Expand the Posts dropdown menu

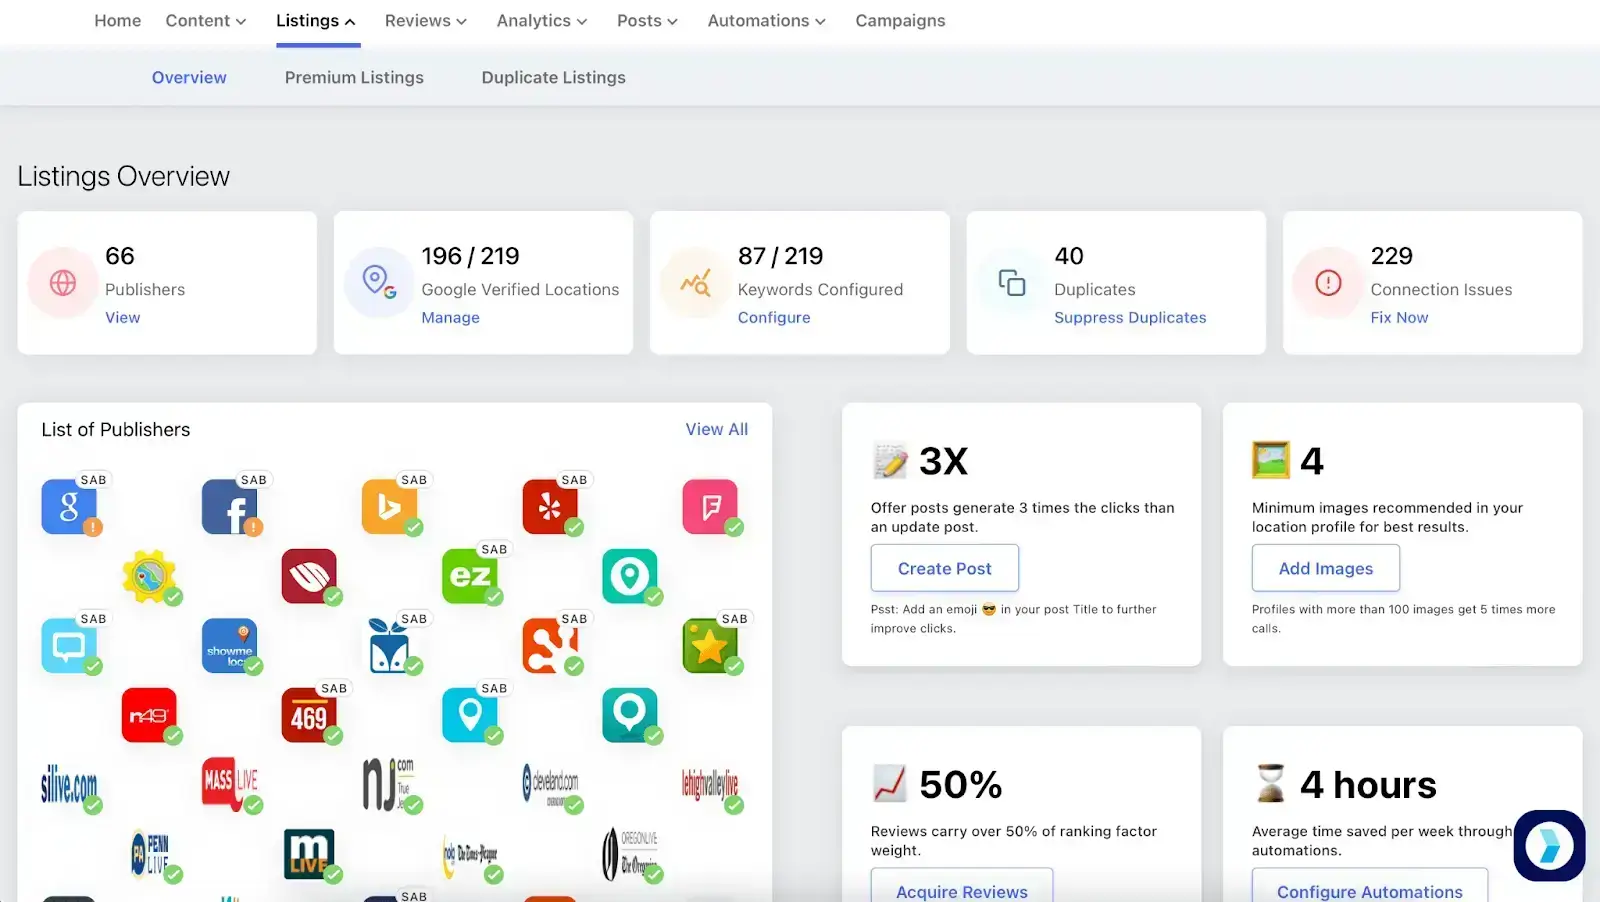point(648,21)
